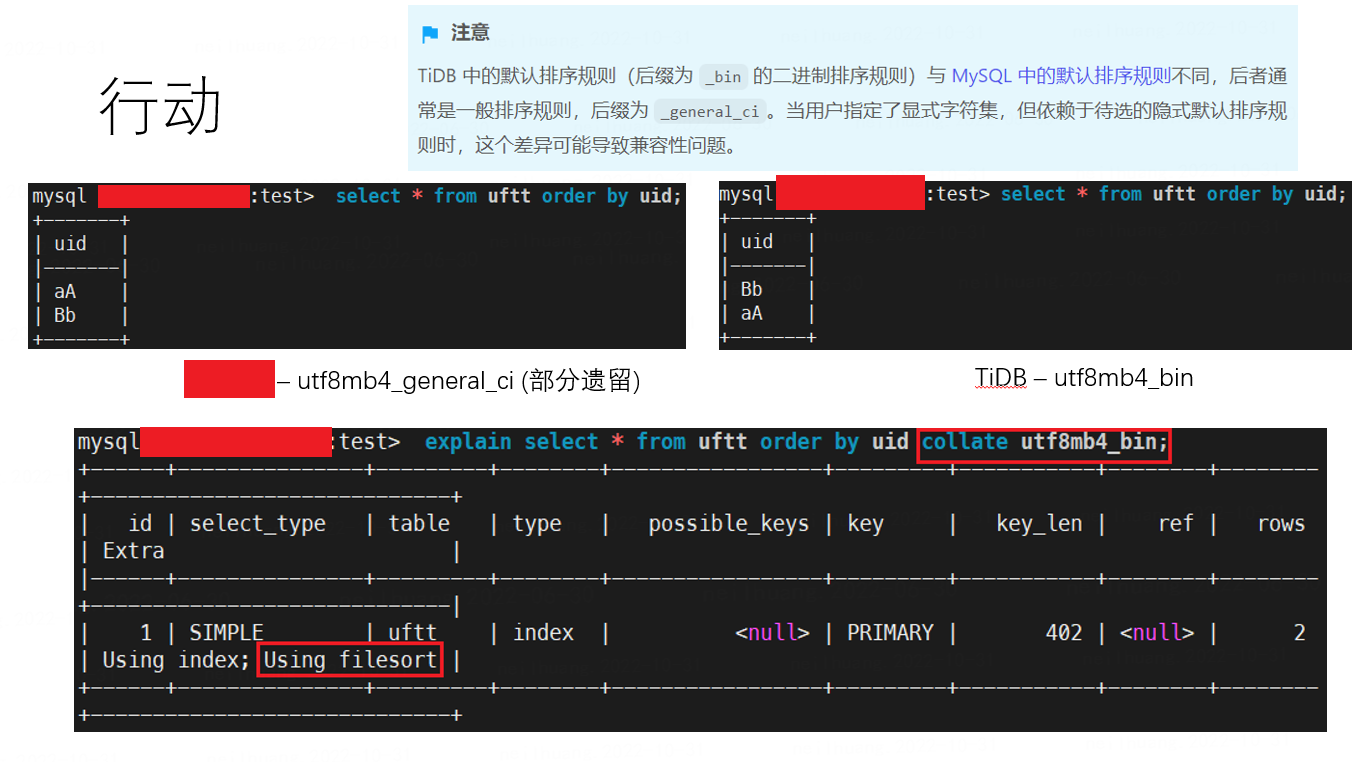
Task: Click the inline code "_general_ci" in the note
Action: pyautogui.click(x=710, y=111)
